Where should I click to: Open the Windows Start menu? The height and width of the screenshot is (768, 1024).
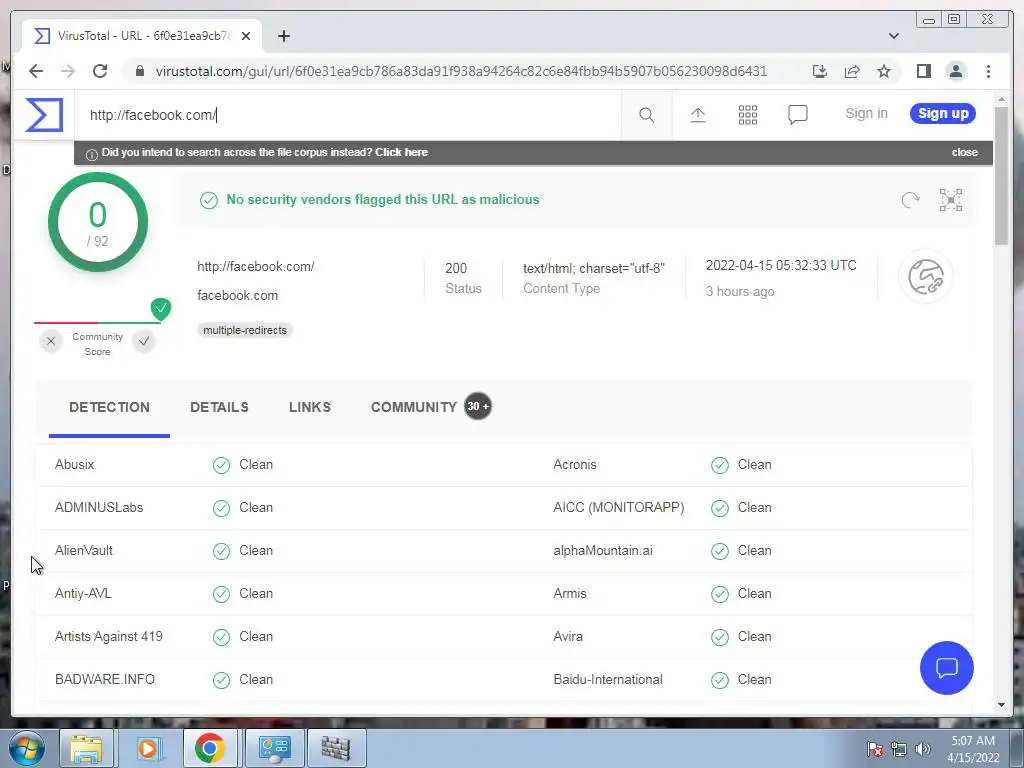tap(26, 748)
